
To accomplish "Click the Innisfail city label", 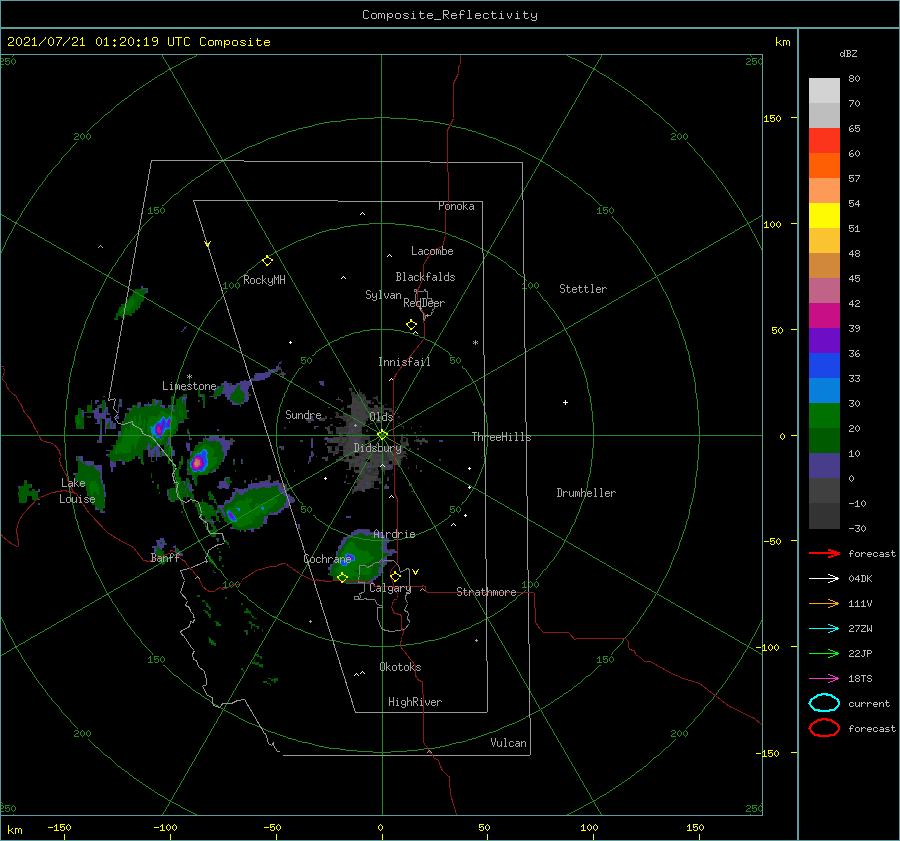I will 404,362.
